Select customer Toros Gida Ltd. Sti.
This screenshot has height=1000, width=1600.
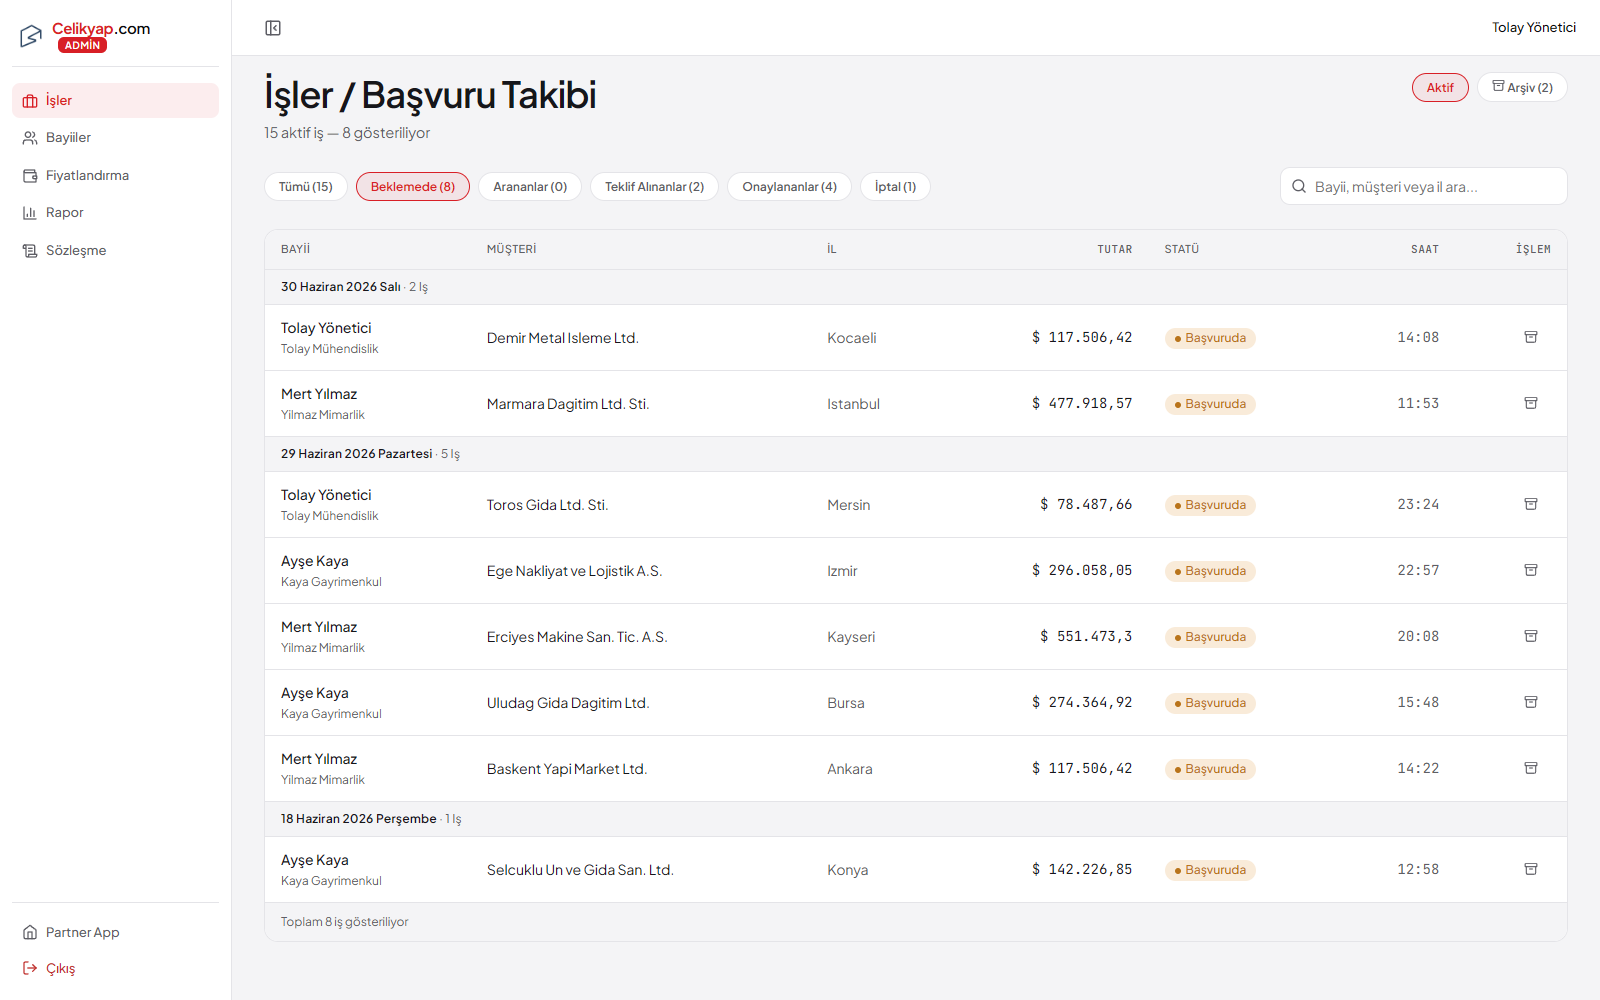tap(548, 505)
